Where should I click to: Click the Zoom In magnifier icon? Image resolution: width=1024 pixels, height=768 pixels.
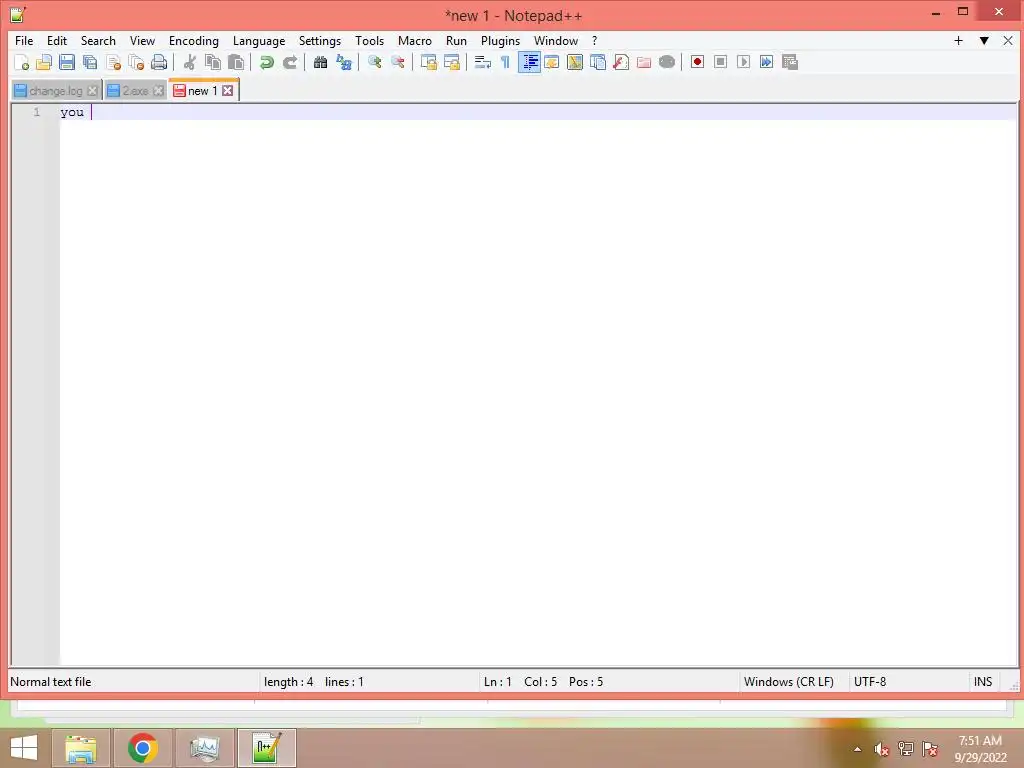(x=374, y=62)
